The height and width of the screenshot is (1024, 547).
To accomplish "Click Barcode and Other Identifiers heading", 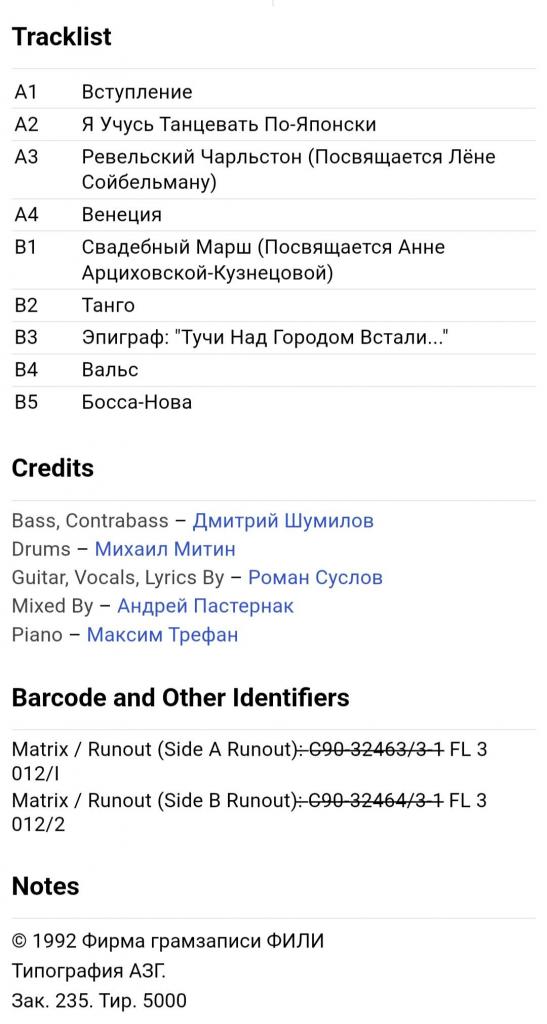I will 181,697.
